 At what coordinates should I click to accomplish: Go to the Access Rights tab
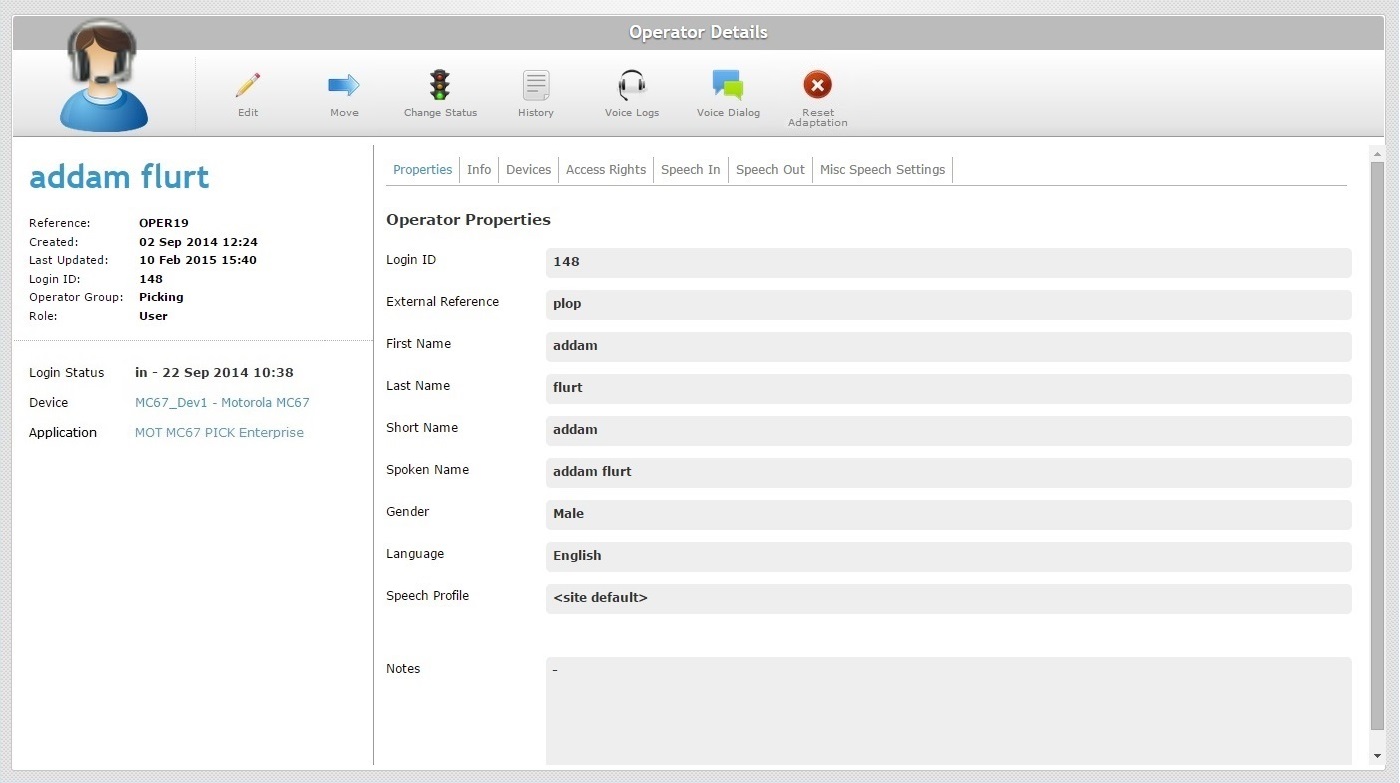(606, 170)
